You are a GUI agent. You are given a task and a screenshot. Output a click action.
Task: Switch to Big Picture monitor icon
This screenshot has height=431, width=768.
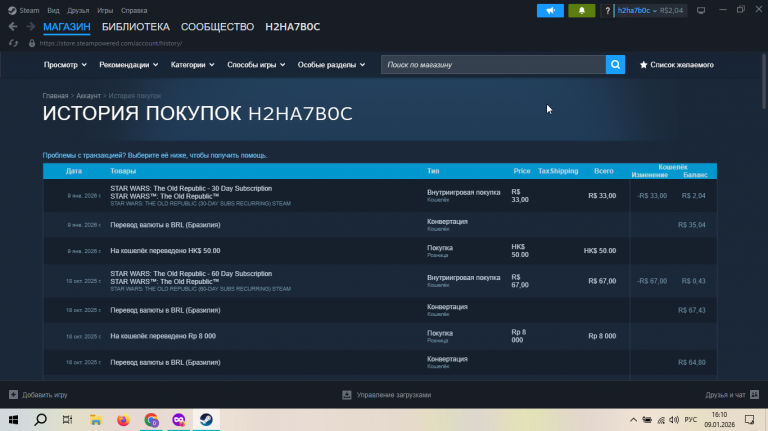coord(701,10)
